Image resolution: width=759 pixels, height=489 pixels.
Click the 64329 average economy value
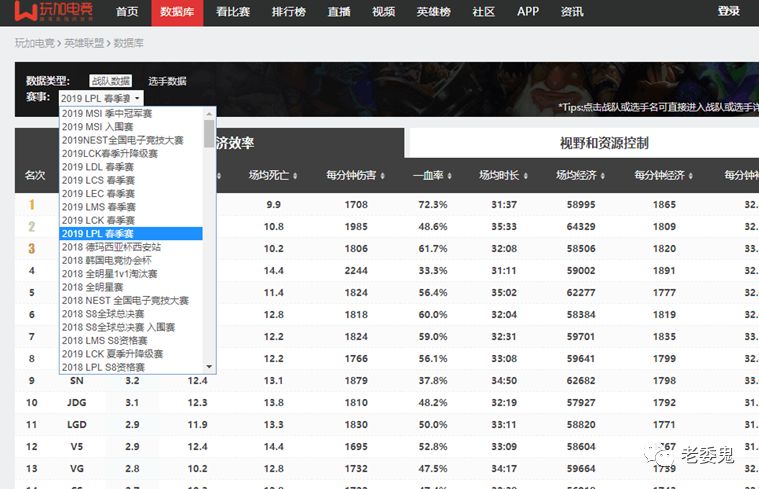click(x=581, y=227)
